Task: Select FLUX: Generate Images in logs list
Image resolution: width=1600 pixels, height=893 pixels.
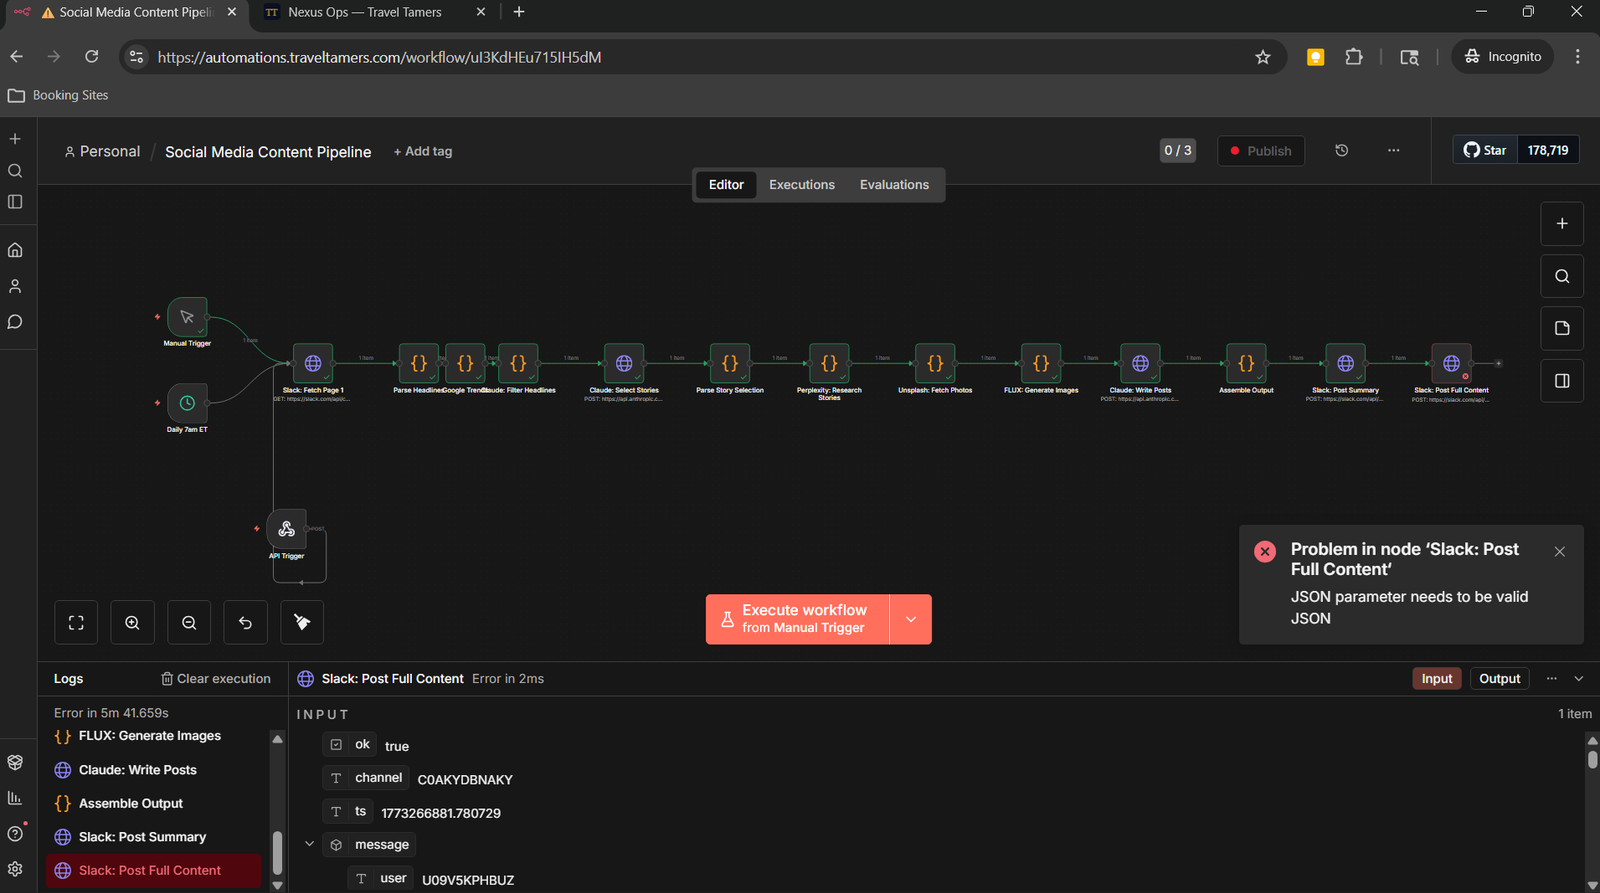Action: tap(155, 736)
